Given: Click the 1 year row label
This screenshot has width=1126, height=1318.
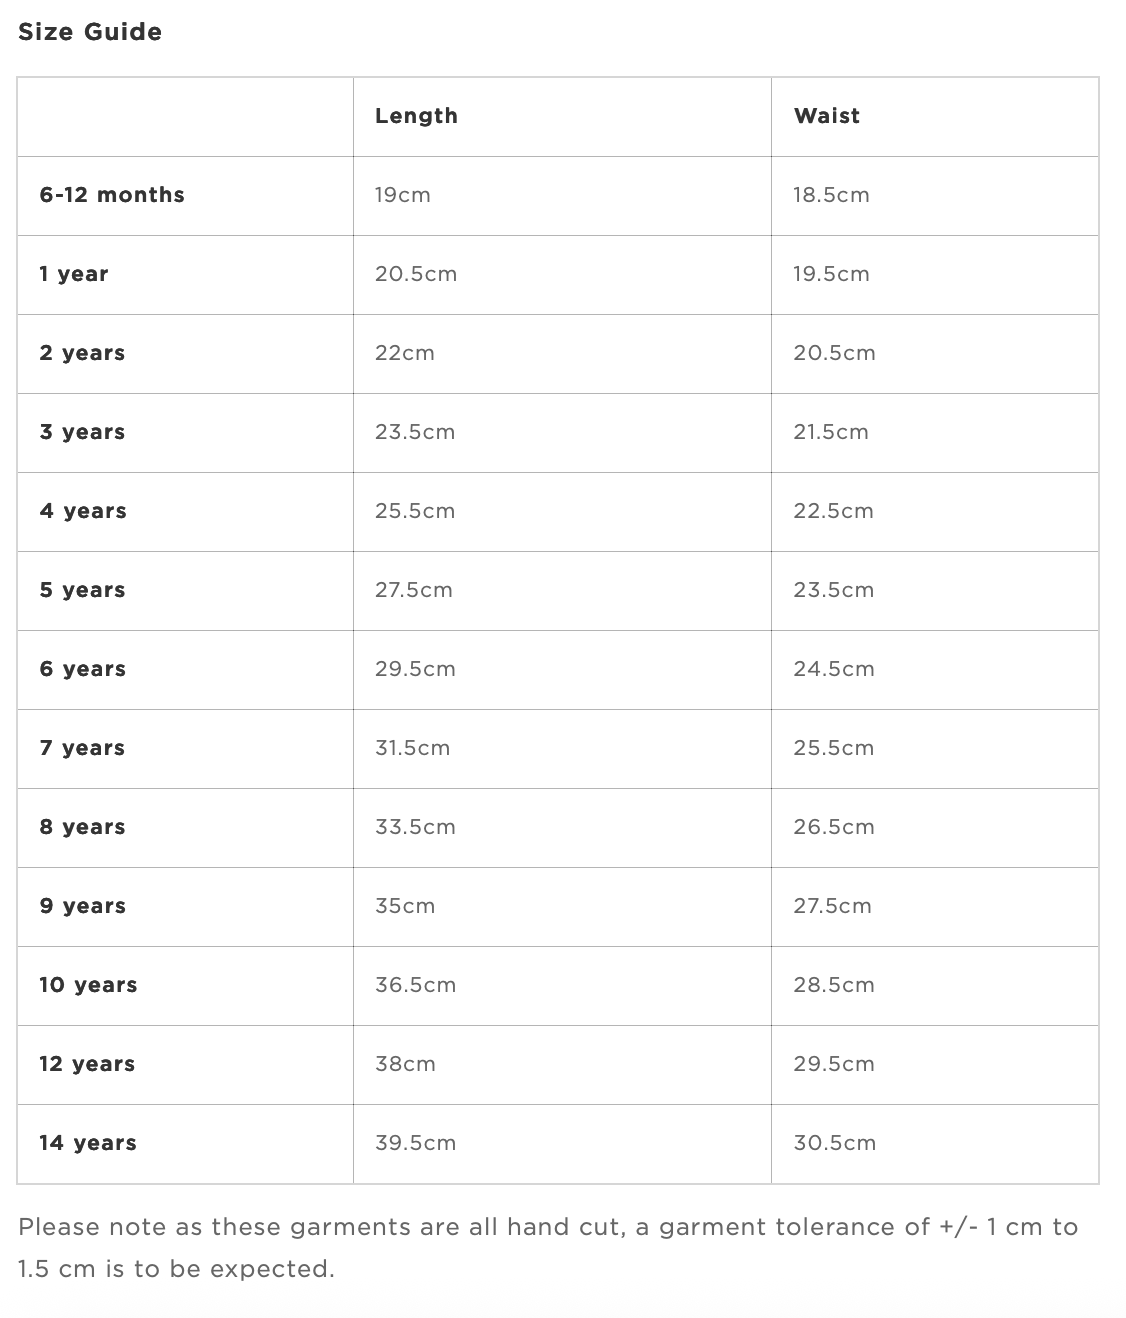Looking at the screenshot, I should click(74, 274).
